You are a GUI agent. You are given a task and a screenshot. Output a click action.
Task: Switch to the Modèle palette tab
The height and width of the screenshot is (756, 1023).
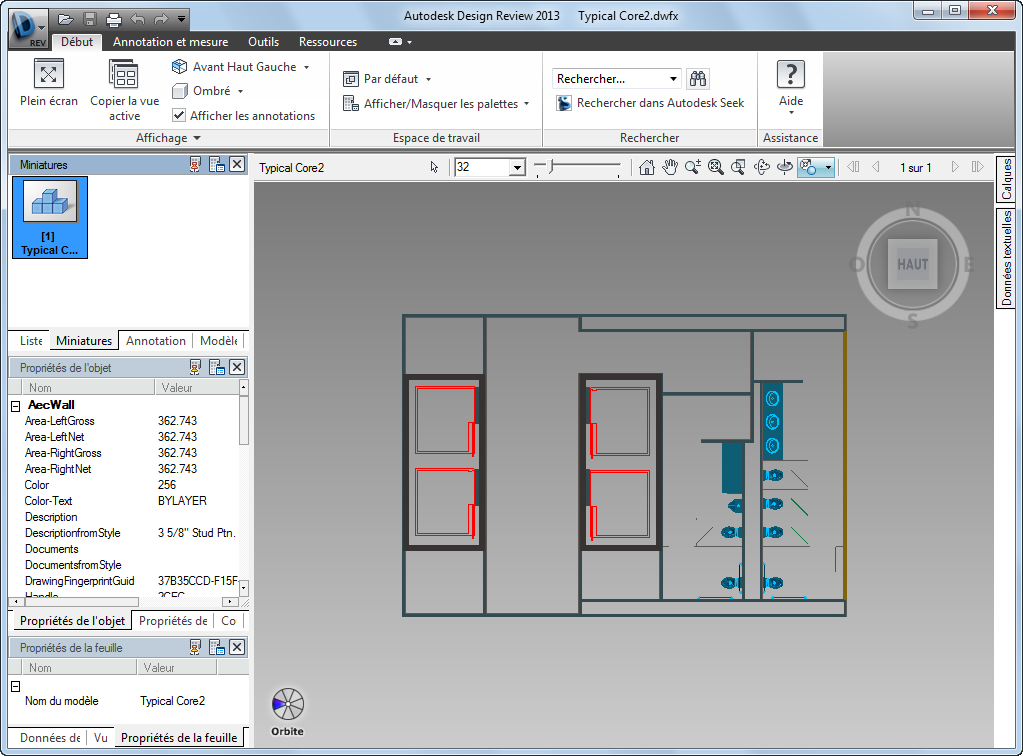(x=219, y=340)
